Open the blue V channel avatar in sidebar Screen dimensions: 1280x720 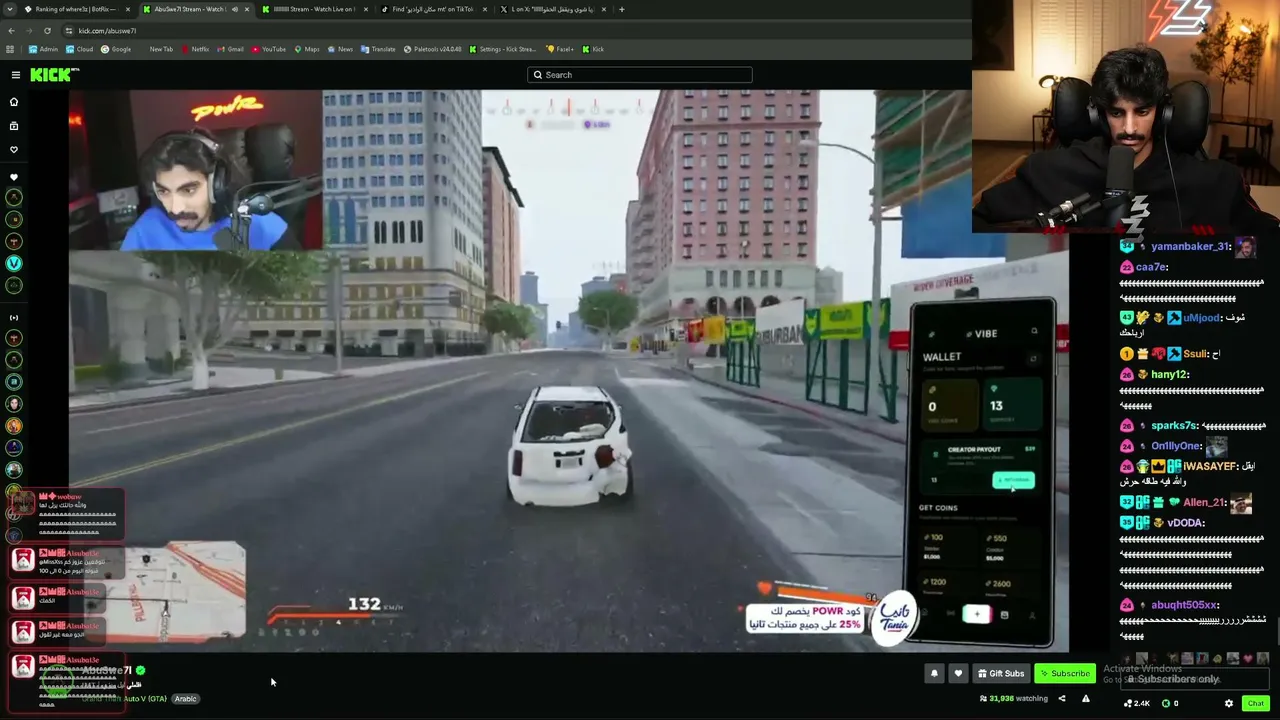14,264
